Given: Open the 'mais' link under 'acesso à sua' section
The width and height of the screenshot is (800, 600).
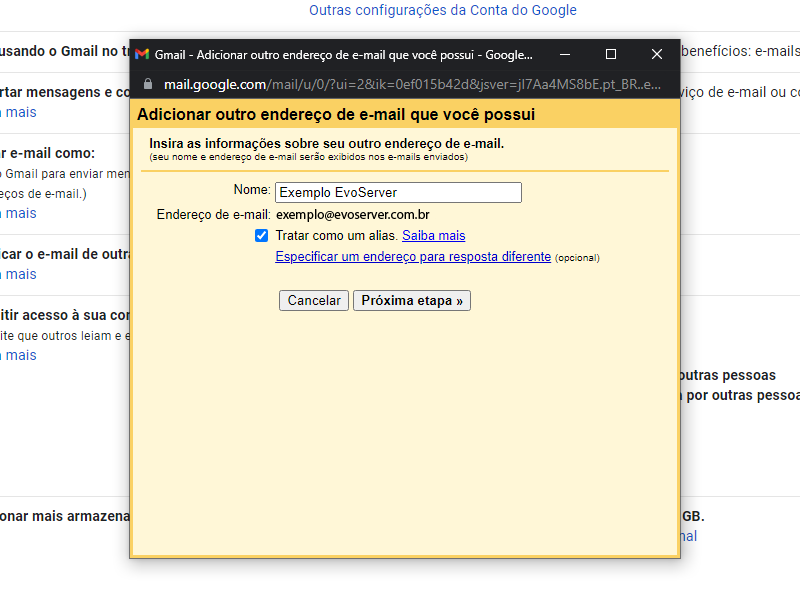Looking at the screenshot, I should [21, 355].
